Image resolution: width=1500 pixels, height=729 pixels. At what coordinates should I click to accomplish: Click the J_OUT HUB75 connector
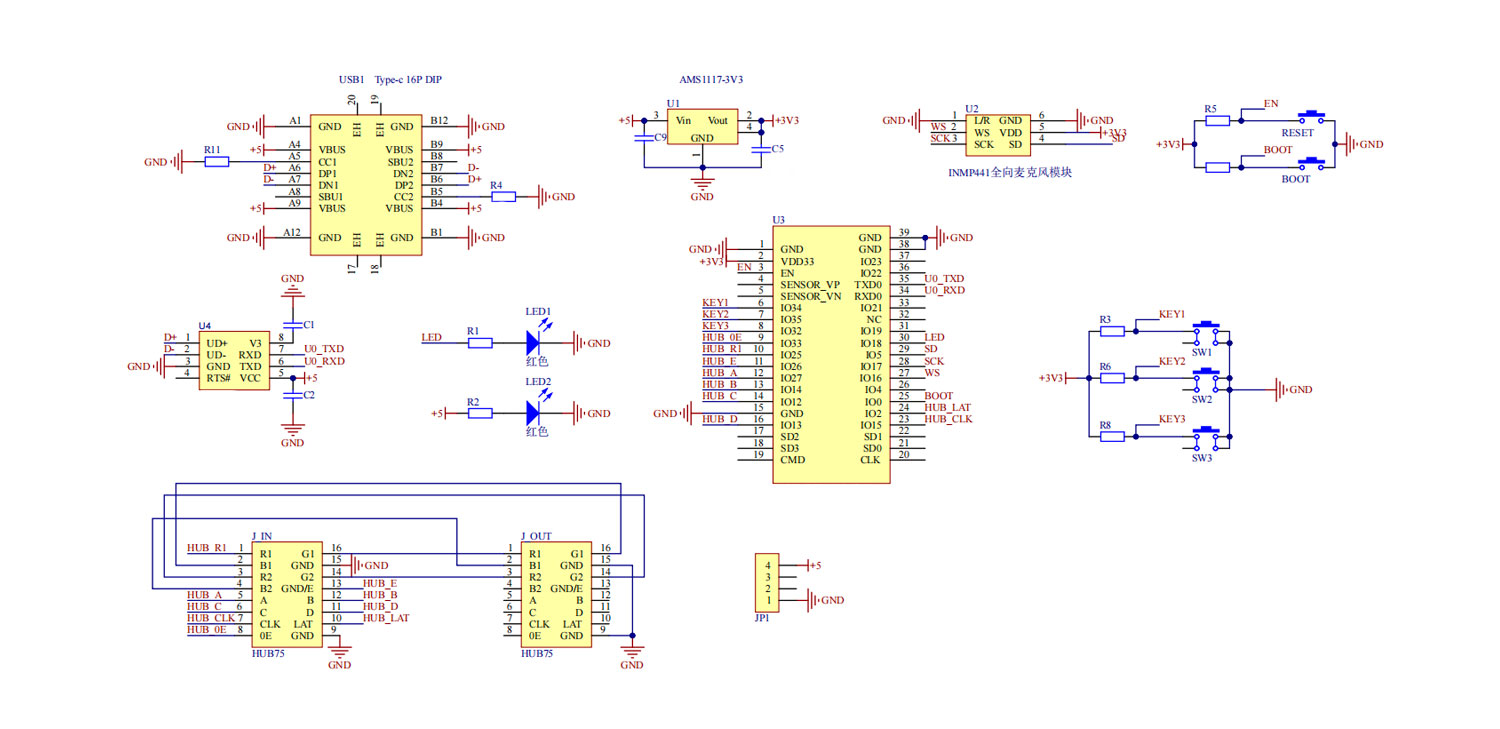[x=555, y=595]
